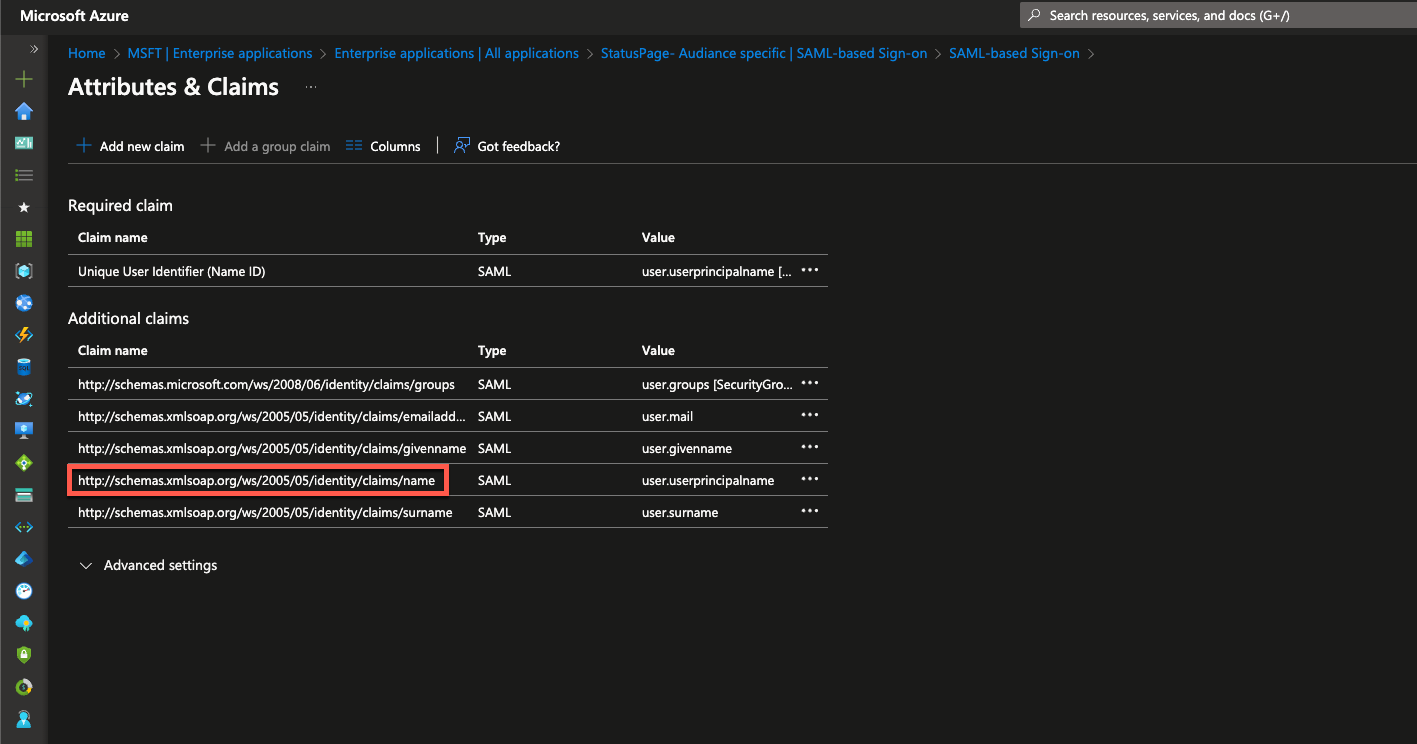Select the Favorites star icon
1417x744 pixels.
coord(24,207)
